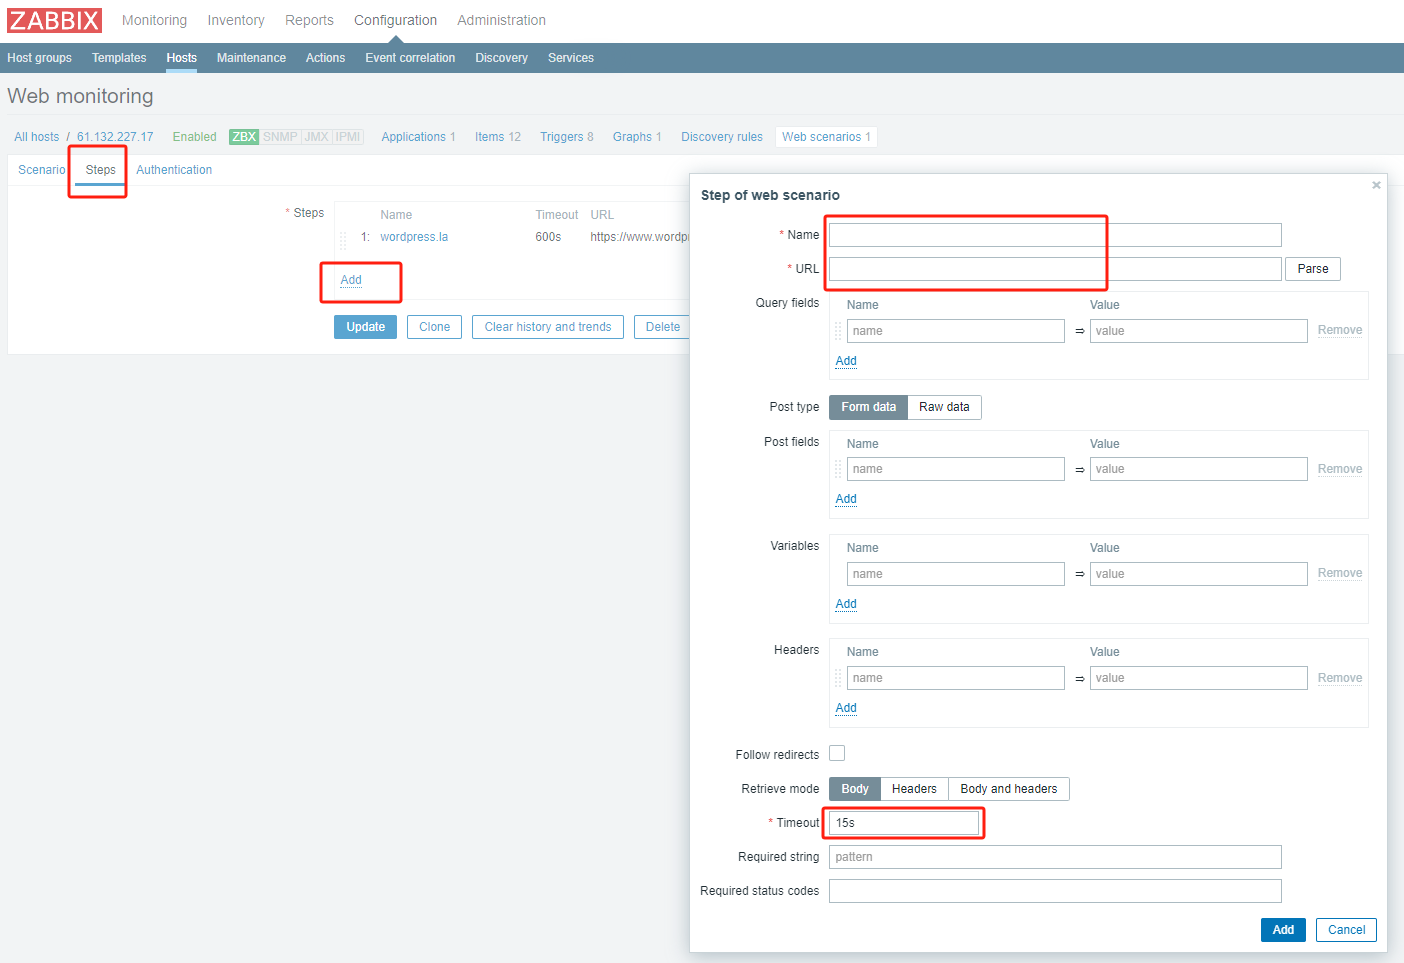The image size is (1404, 963).
Task: Click drag handle in Post fields row
Action: coord(838,469)
